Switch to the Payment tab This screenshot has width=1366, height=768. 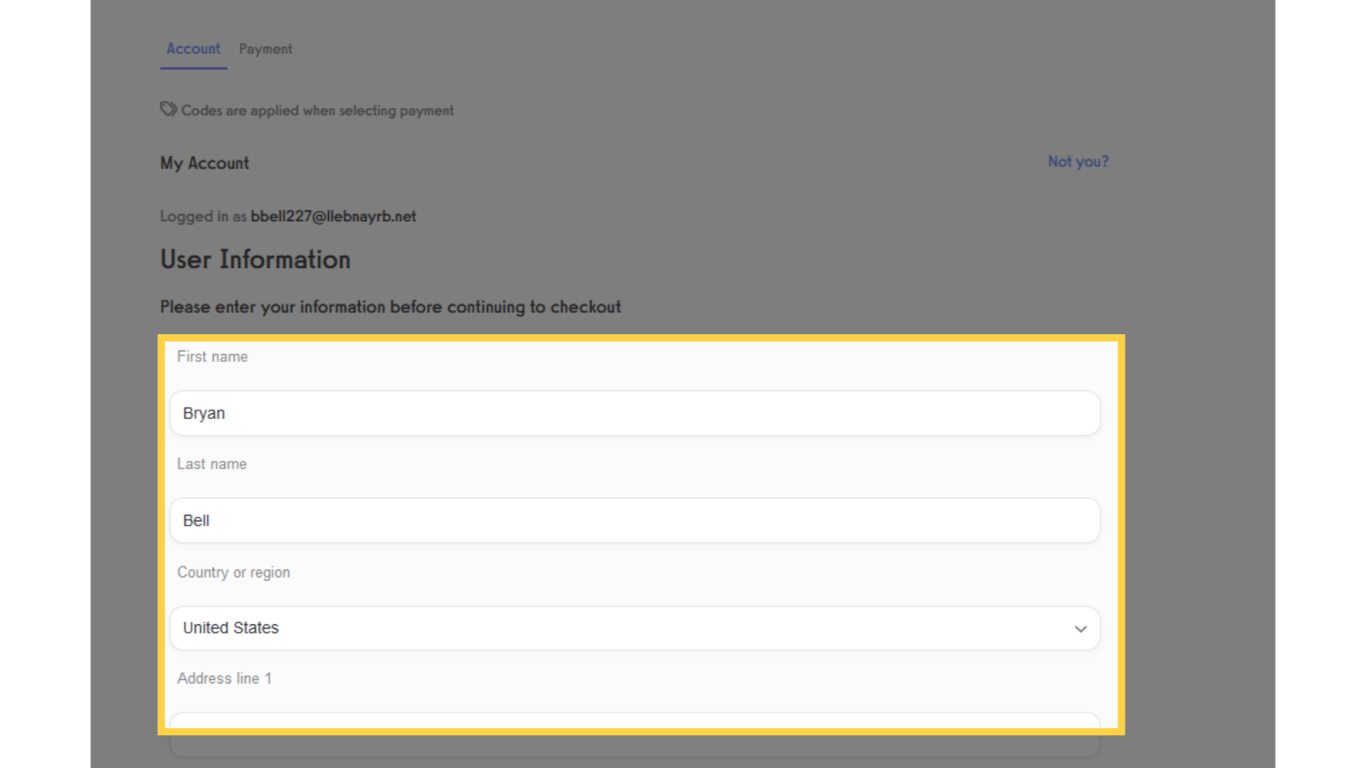[265, 48]
